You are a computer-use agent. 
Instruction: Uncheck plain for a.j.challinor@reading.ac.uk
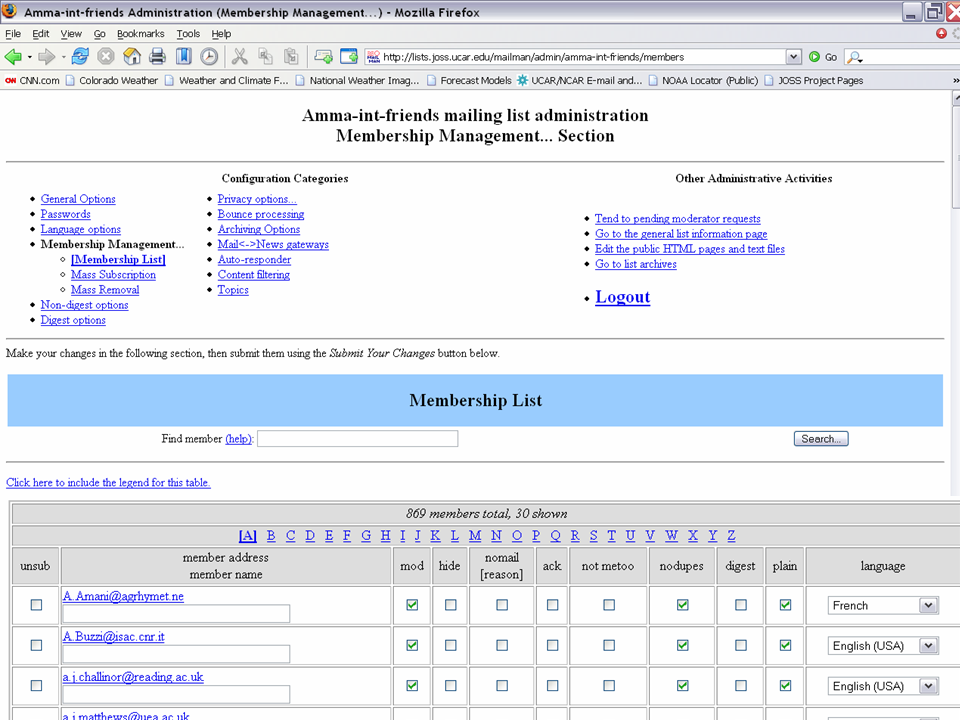point(785,686)
